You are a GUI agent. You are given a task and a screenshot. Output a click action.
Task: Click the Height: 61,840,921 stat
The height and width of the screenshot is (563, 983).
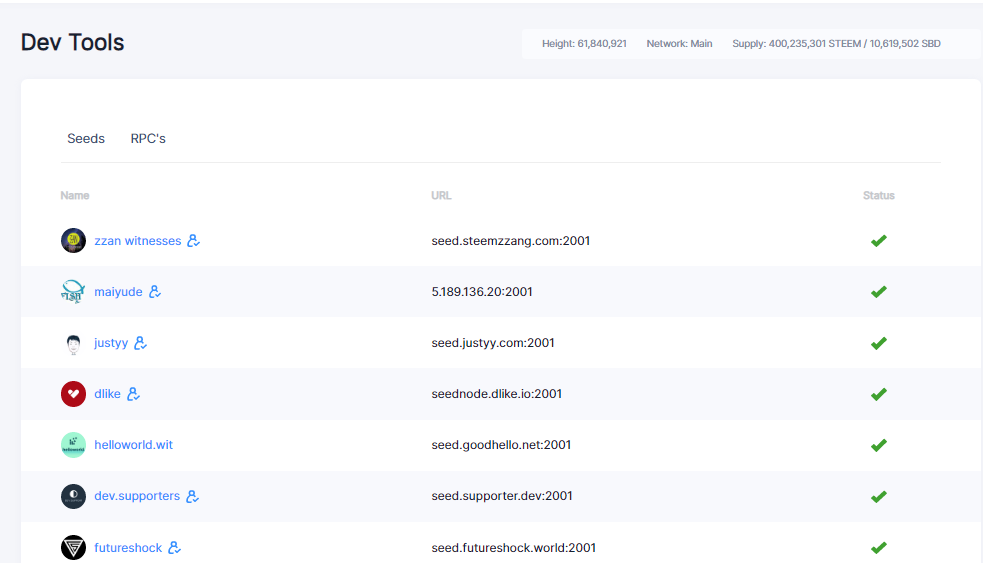coord(584,43)
